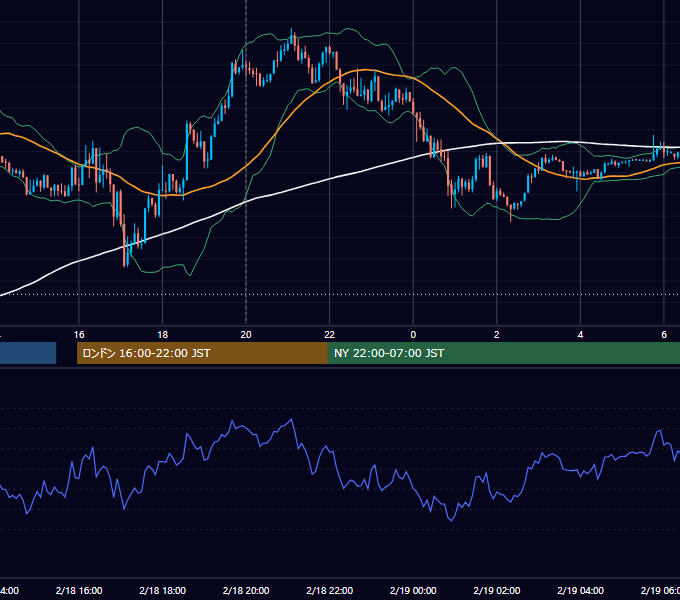This screenshot has height=600, width=680.
Task: Click the 2/19 00:00 date label
Action: (x=413, y=590)
